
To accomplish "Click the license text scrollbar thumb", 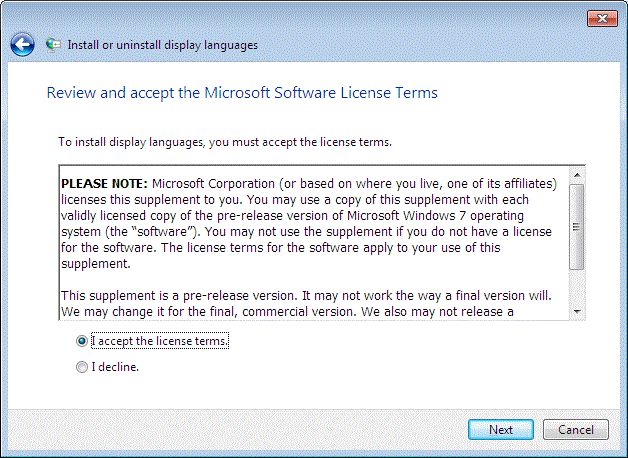I will pyautogui.click(x=577, y=227).
